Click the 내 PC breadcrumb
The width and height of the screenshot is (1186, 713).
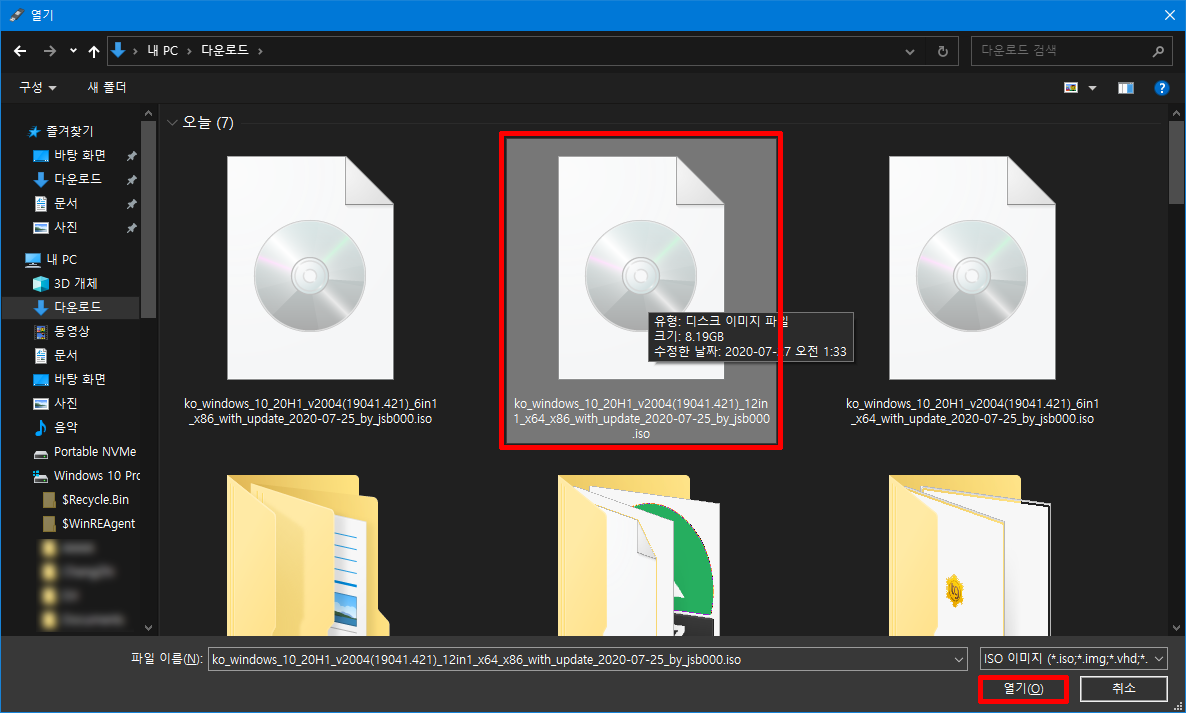pos(162,51)
